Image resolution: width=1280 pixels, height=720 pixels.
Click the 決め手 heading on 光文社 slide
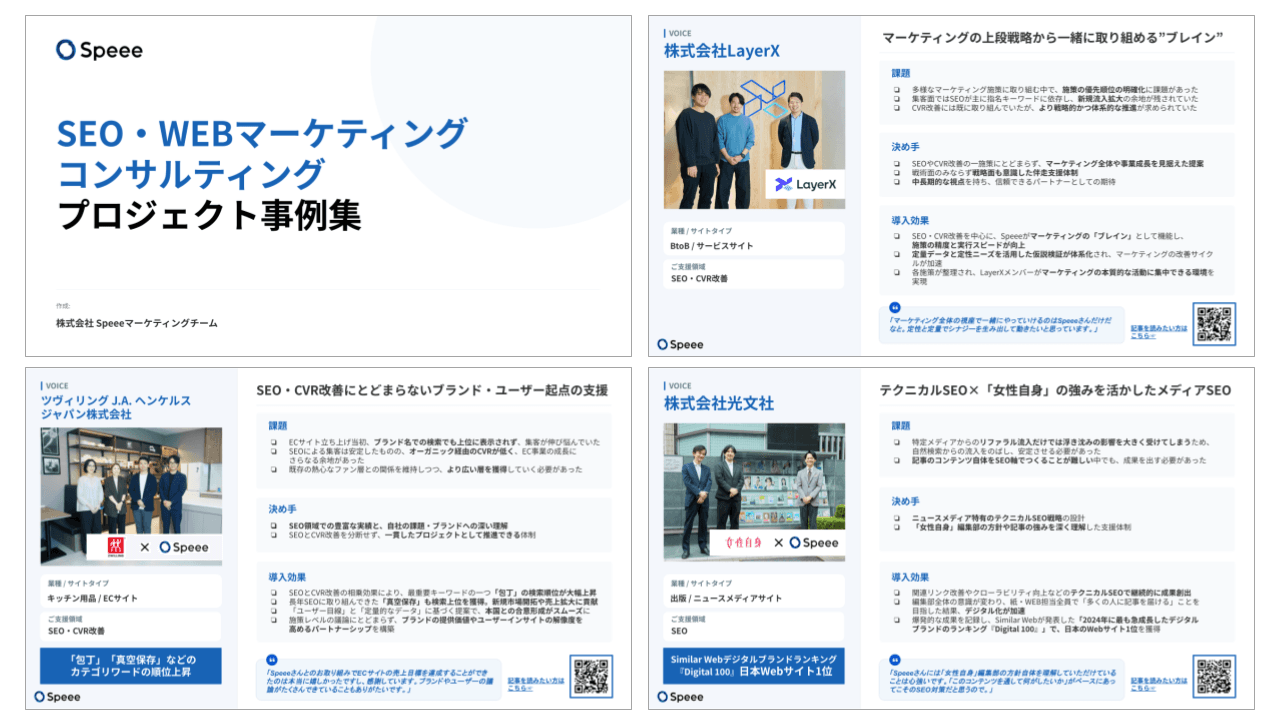[905, 501]
